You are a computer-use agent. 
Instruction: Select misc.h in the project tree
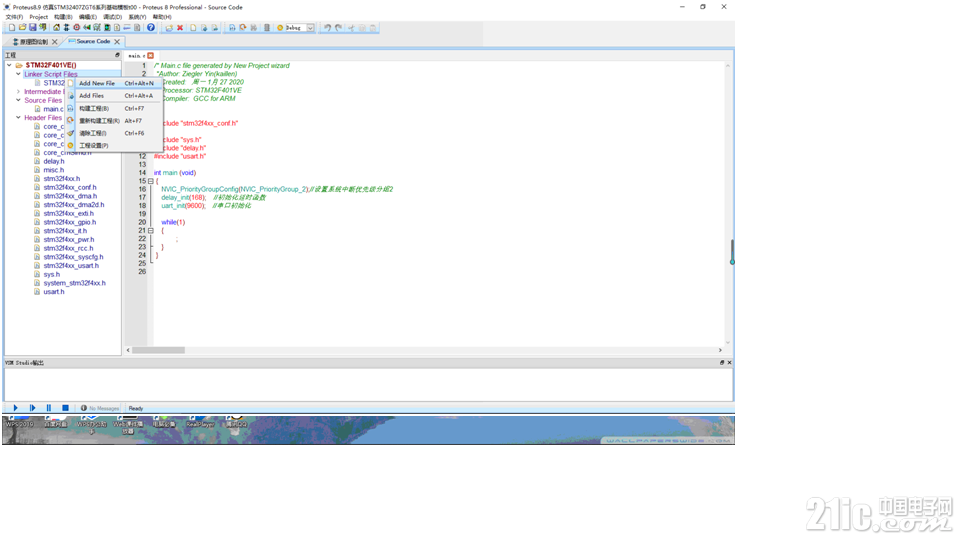pyautogui.click(x=53, y=170)
